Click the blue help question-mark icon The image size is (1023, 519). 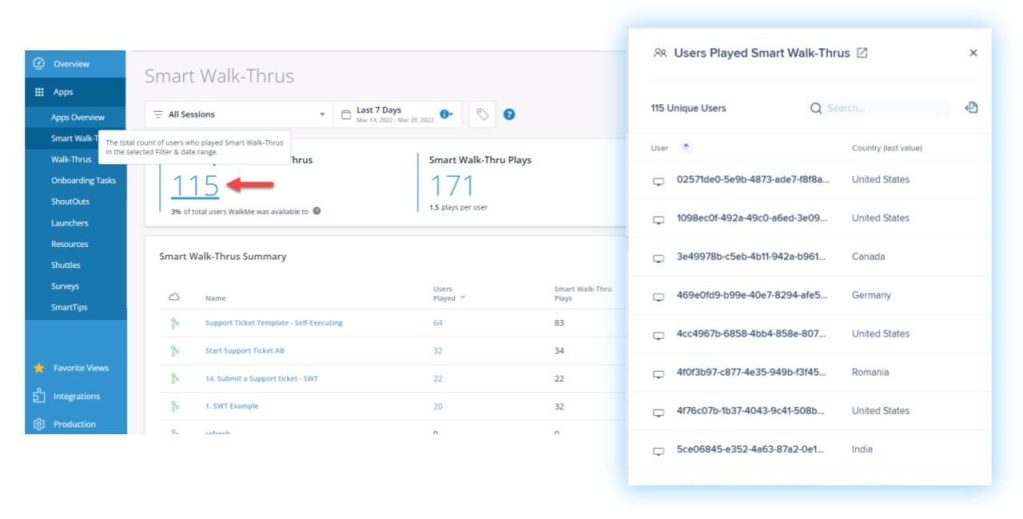(509, 115)
